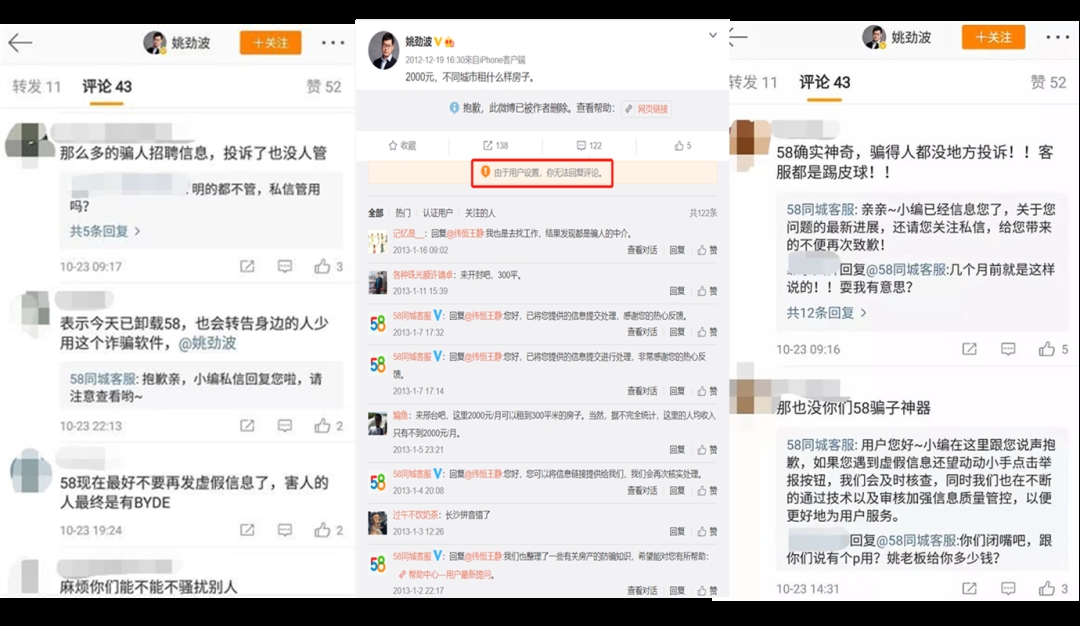Filter comments by 认证用户
The height and width of the screenshot is (626, 1080).
coord(437,213)
